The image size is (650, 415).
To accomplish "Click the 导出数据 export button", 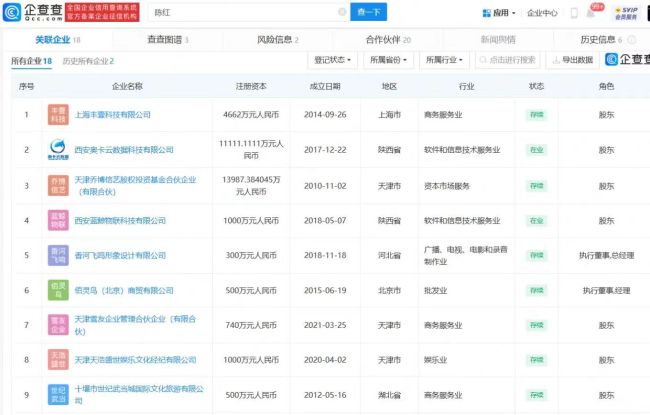I will 573,60.
